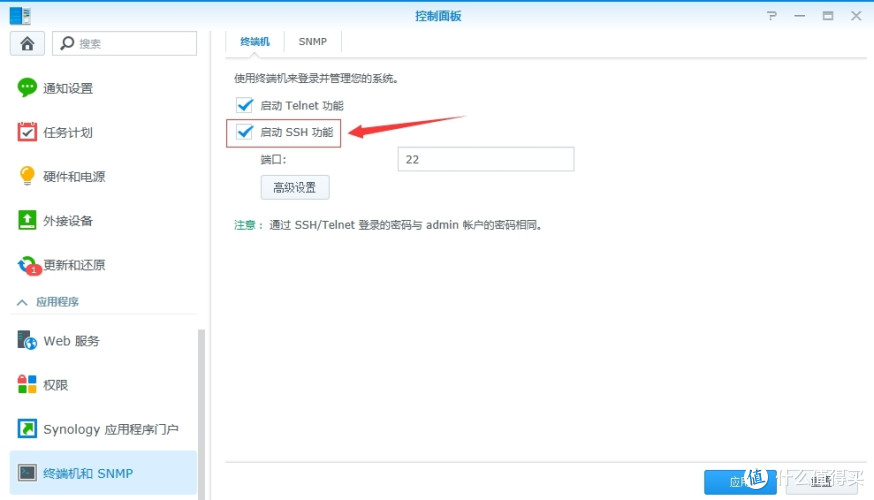Maximize the Control Panel window
Image resolution: width=874 pixels, height=500 pixels.
[828, 16]
